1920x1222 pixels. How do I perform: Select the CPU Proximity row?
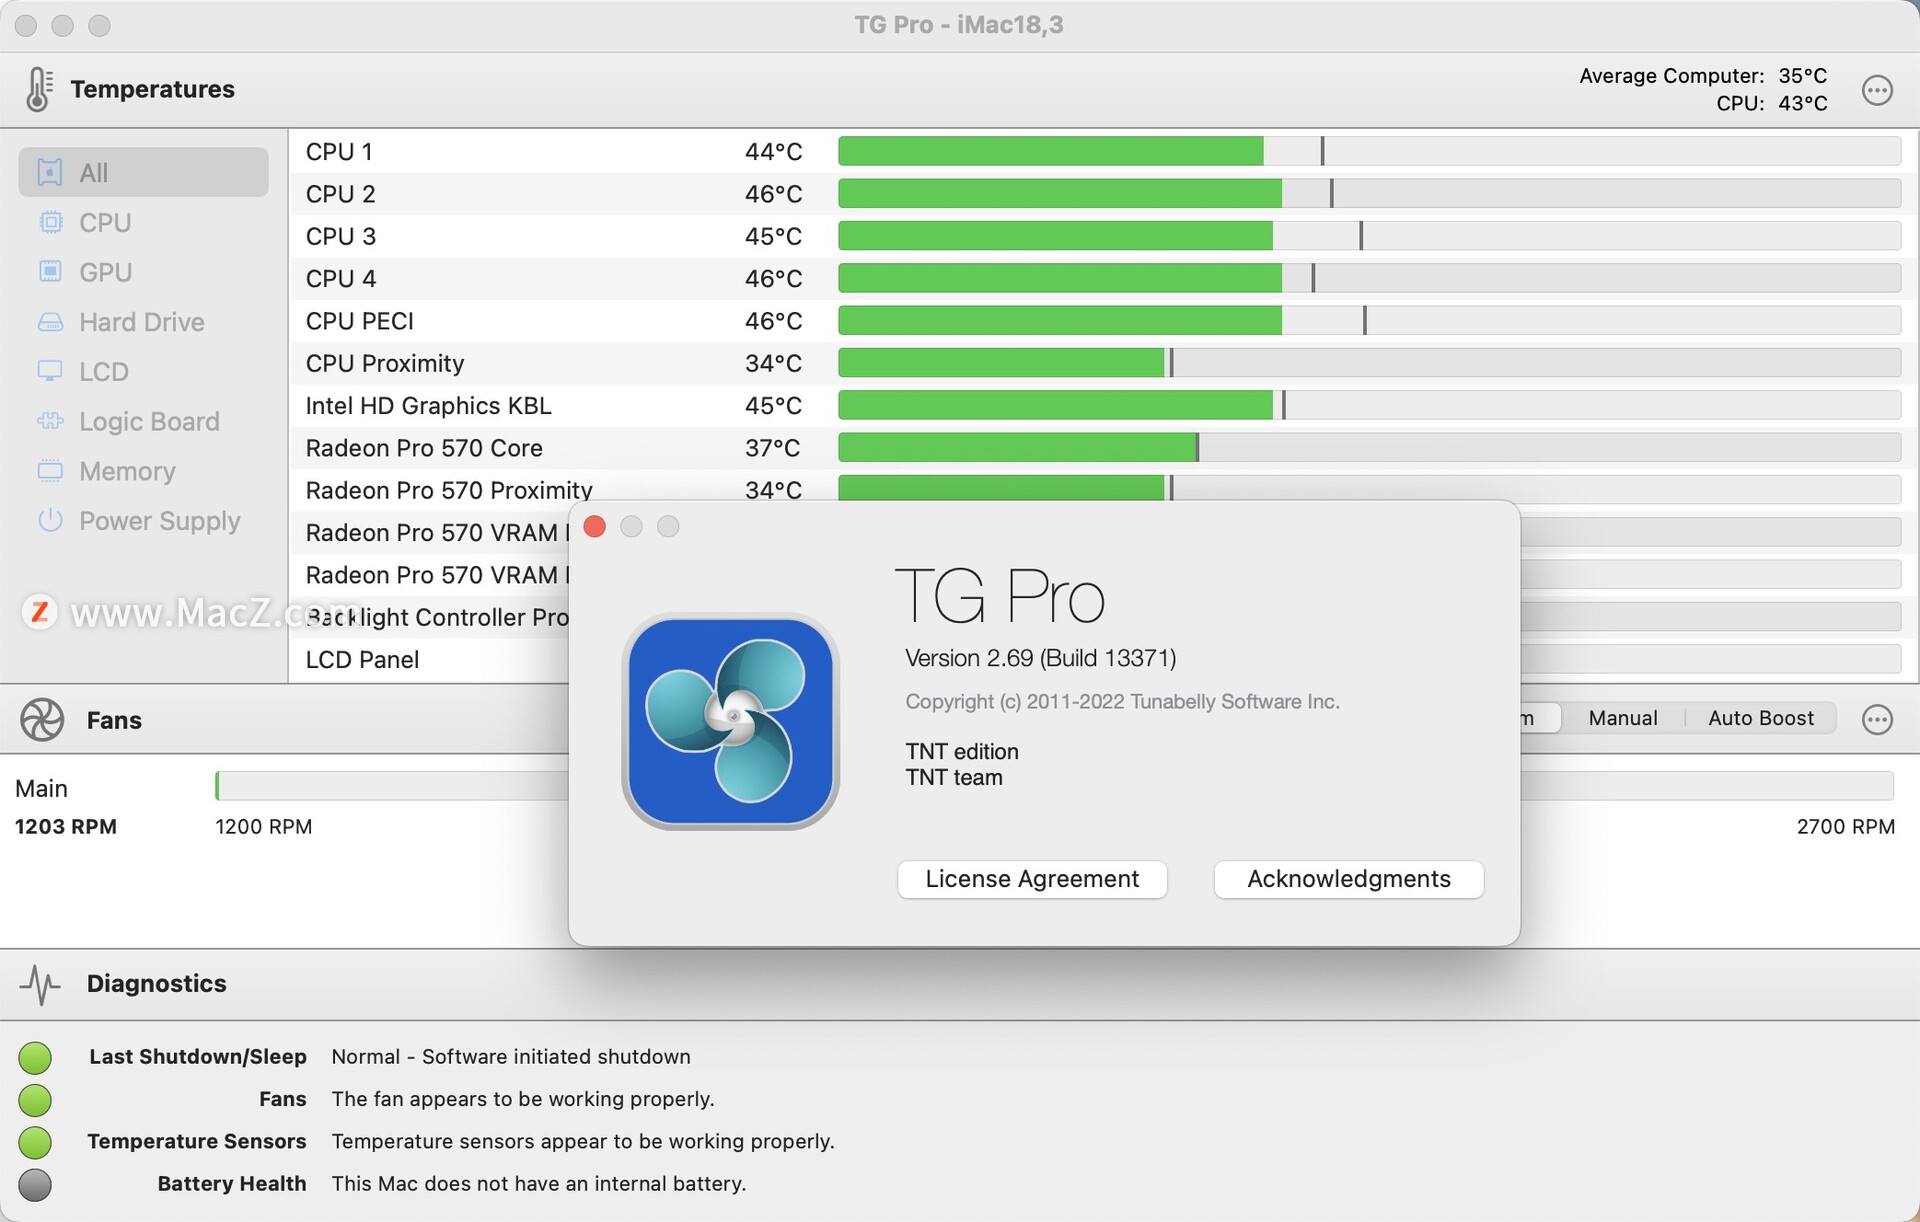[x=1104, y=363]
